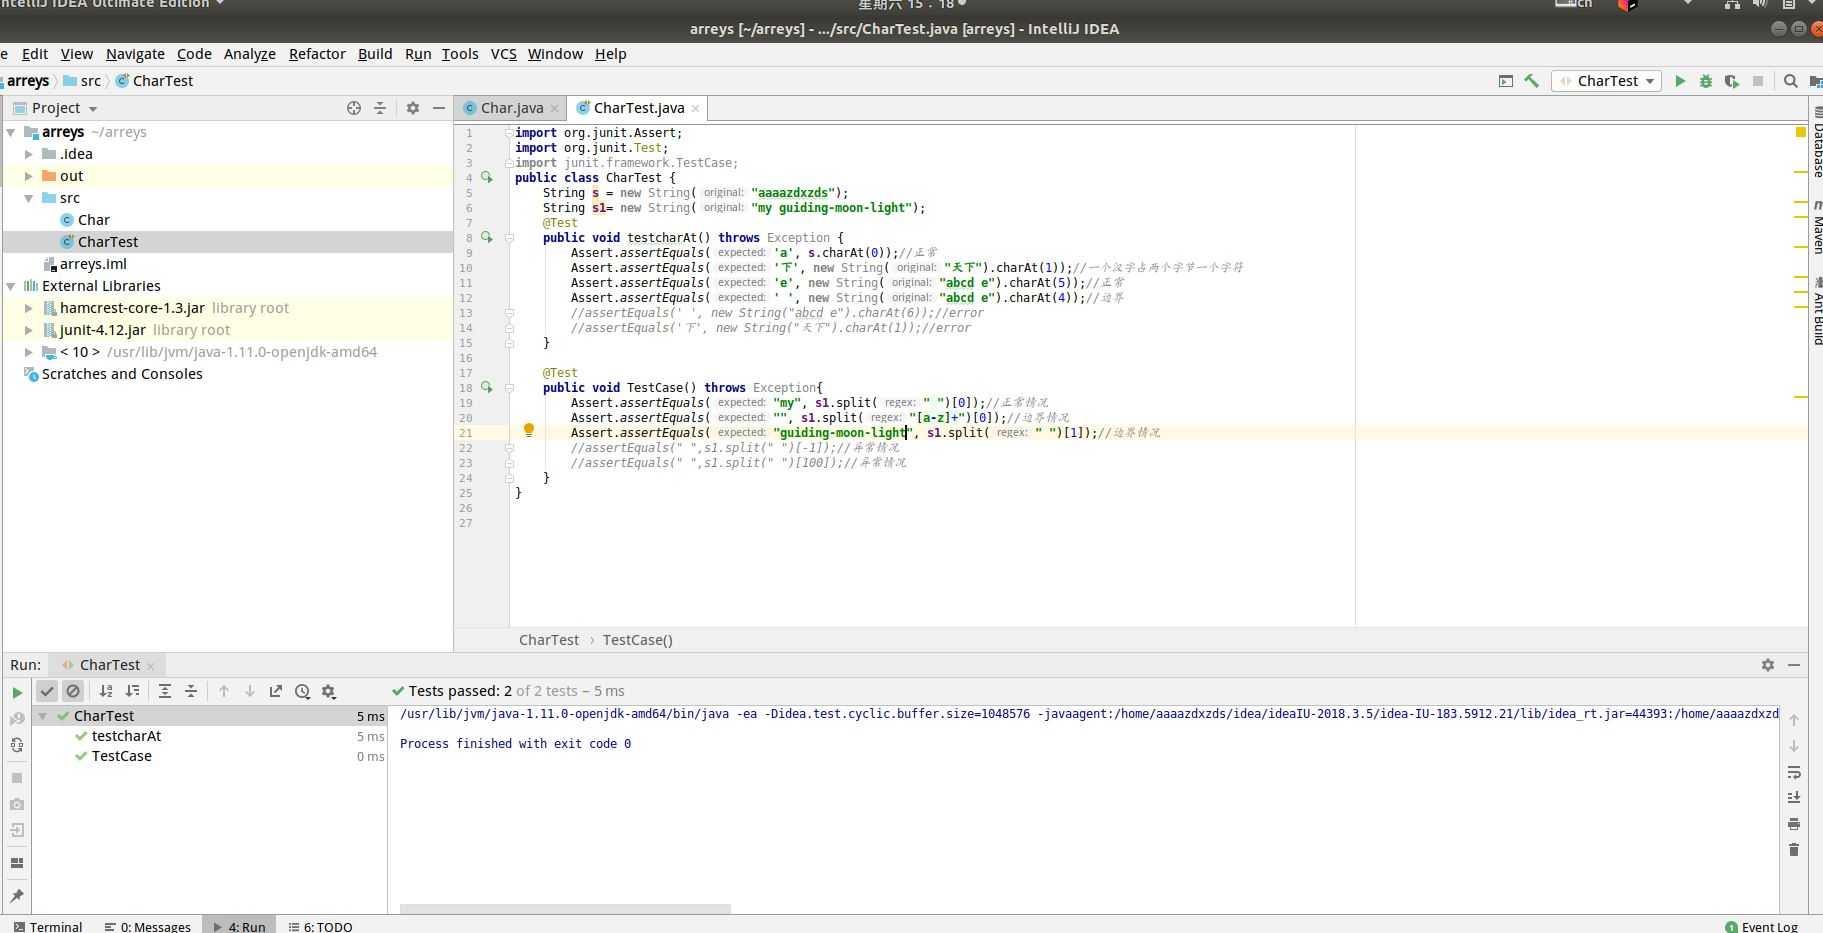
Task: Switch to the Char.java editor tab
Action: (512, 108)
